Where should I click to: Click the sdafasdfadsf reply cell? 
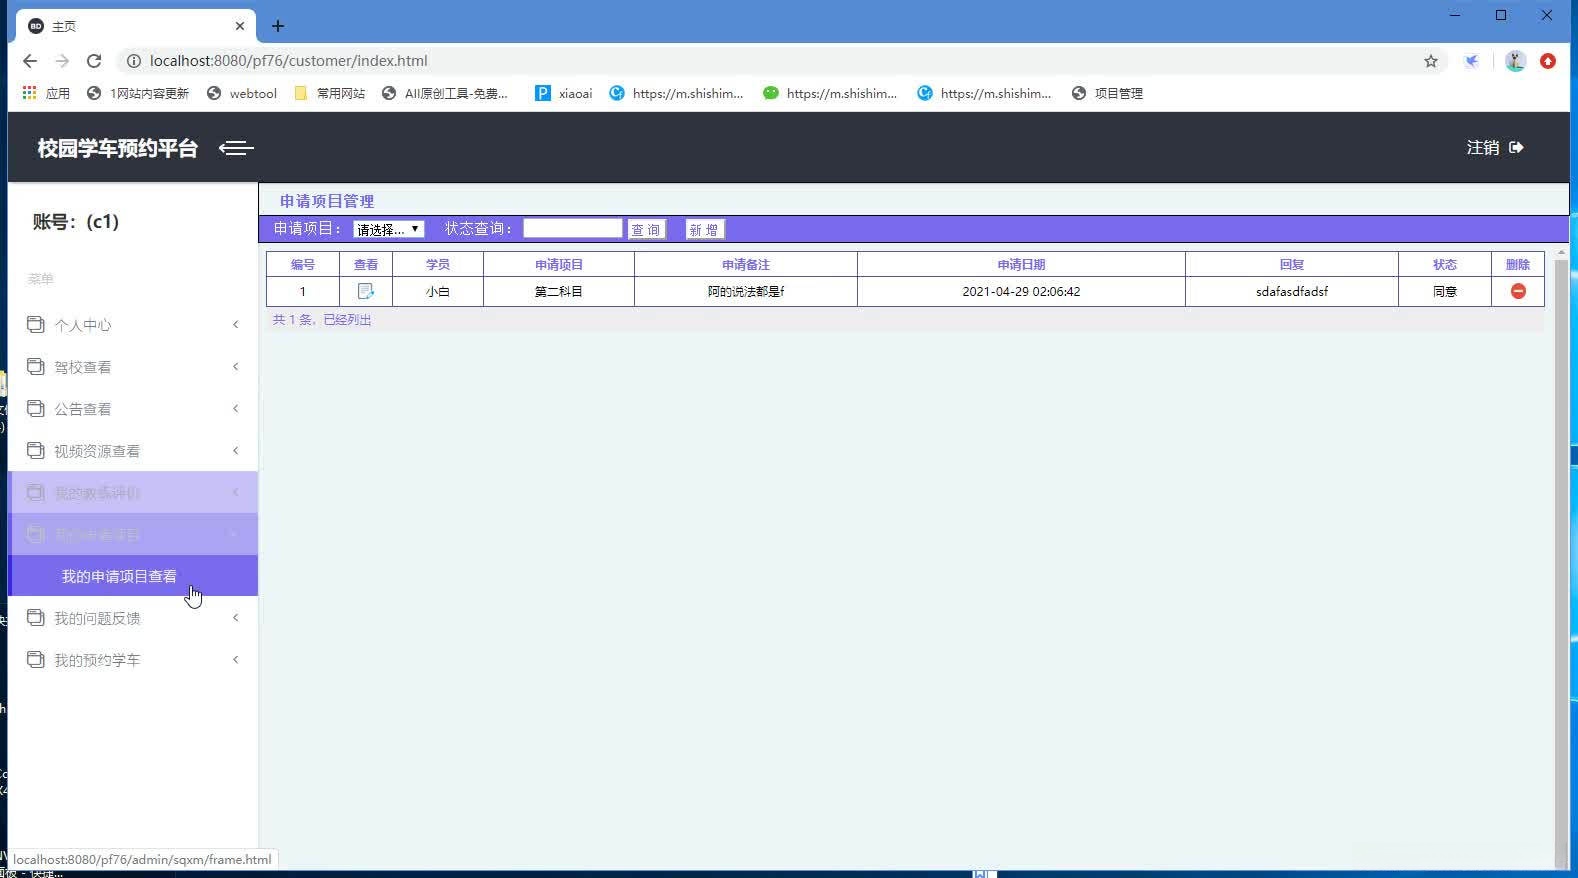click(x=1291, y=291)
